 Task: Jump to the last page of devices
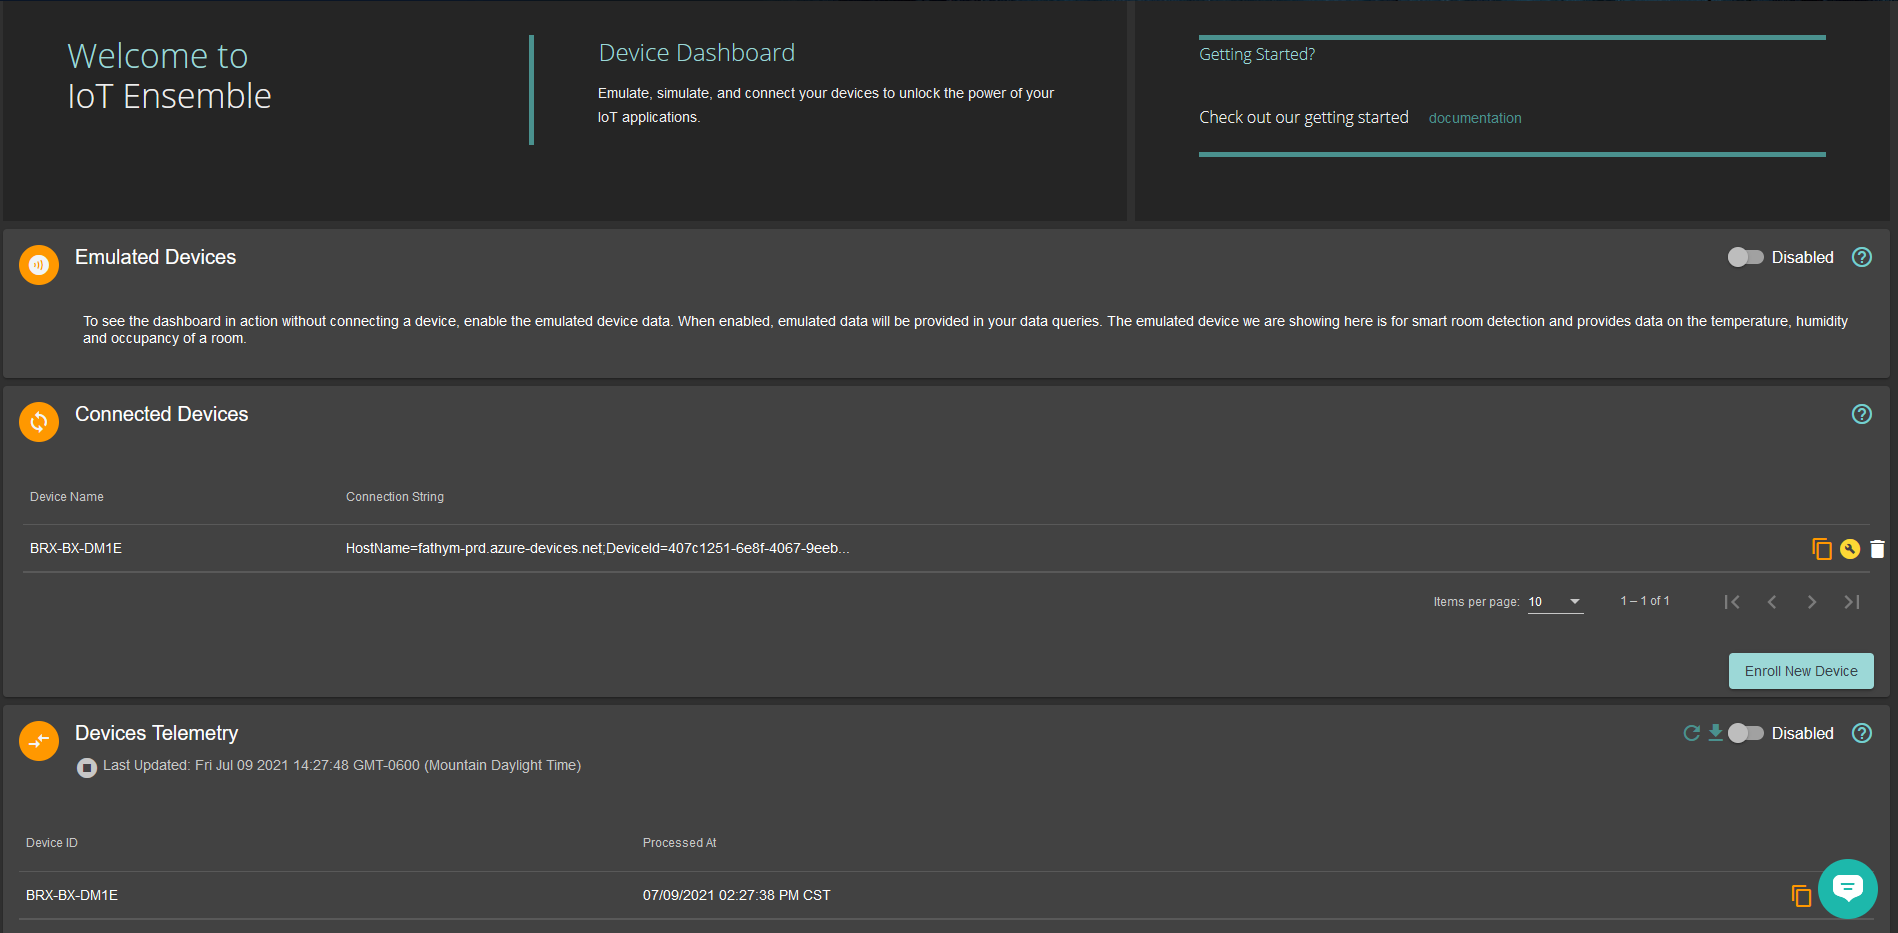point(1851,602)
